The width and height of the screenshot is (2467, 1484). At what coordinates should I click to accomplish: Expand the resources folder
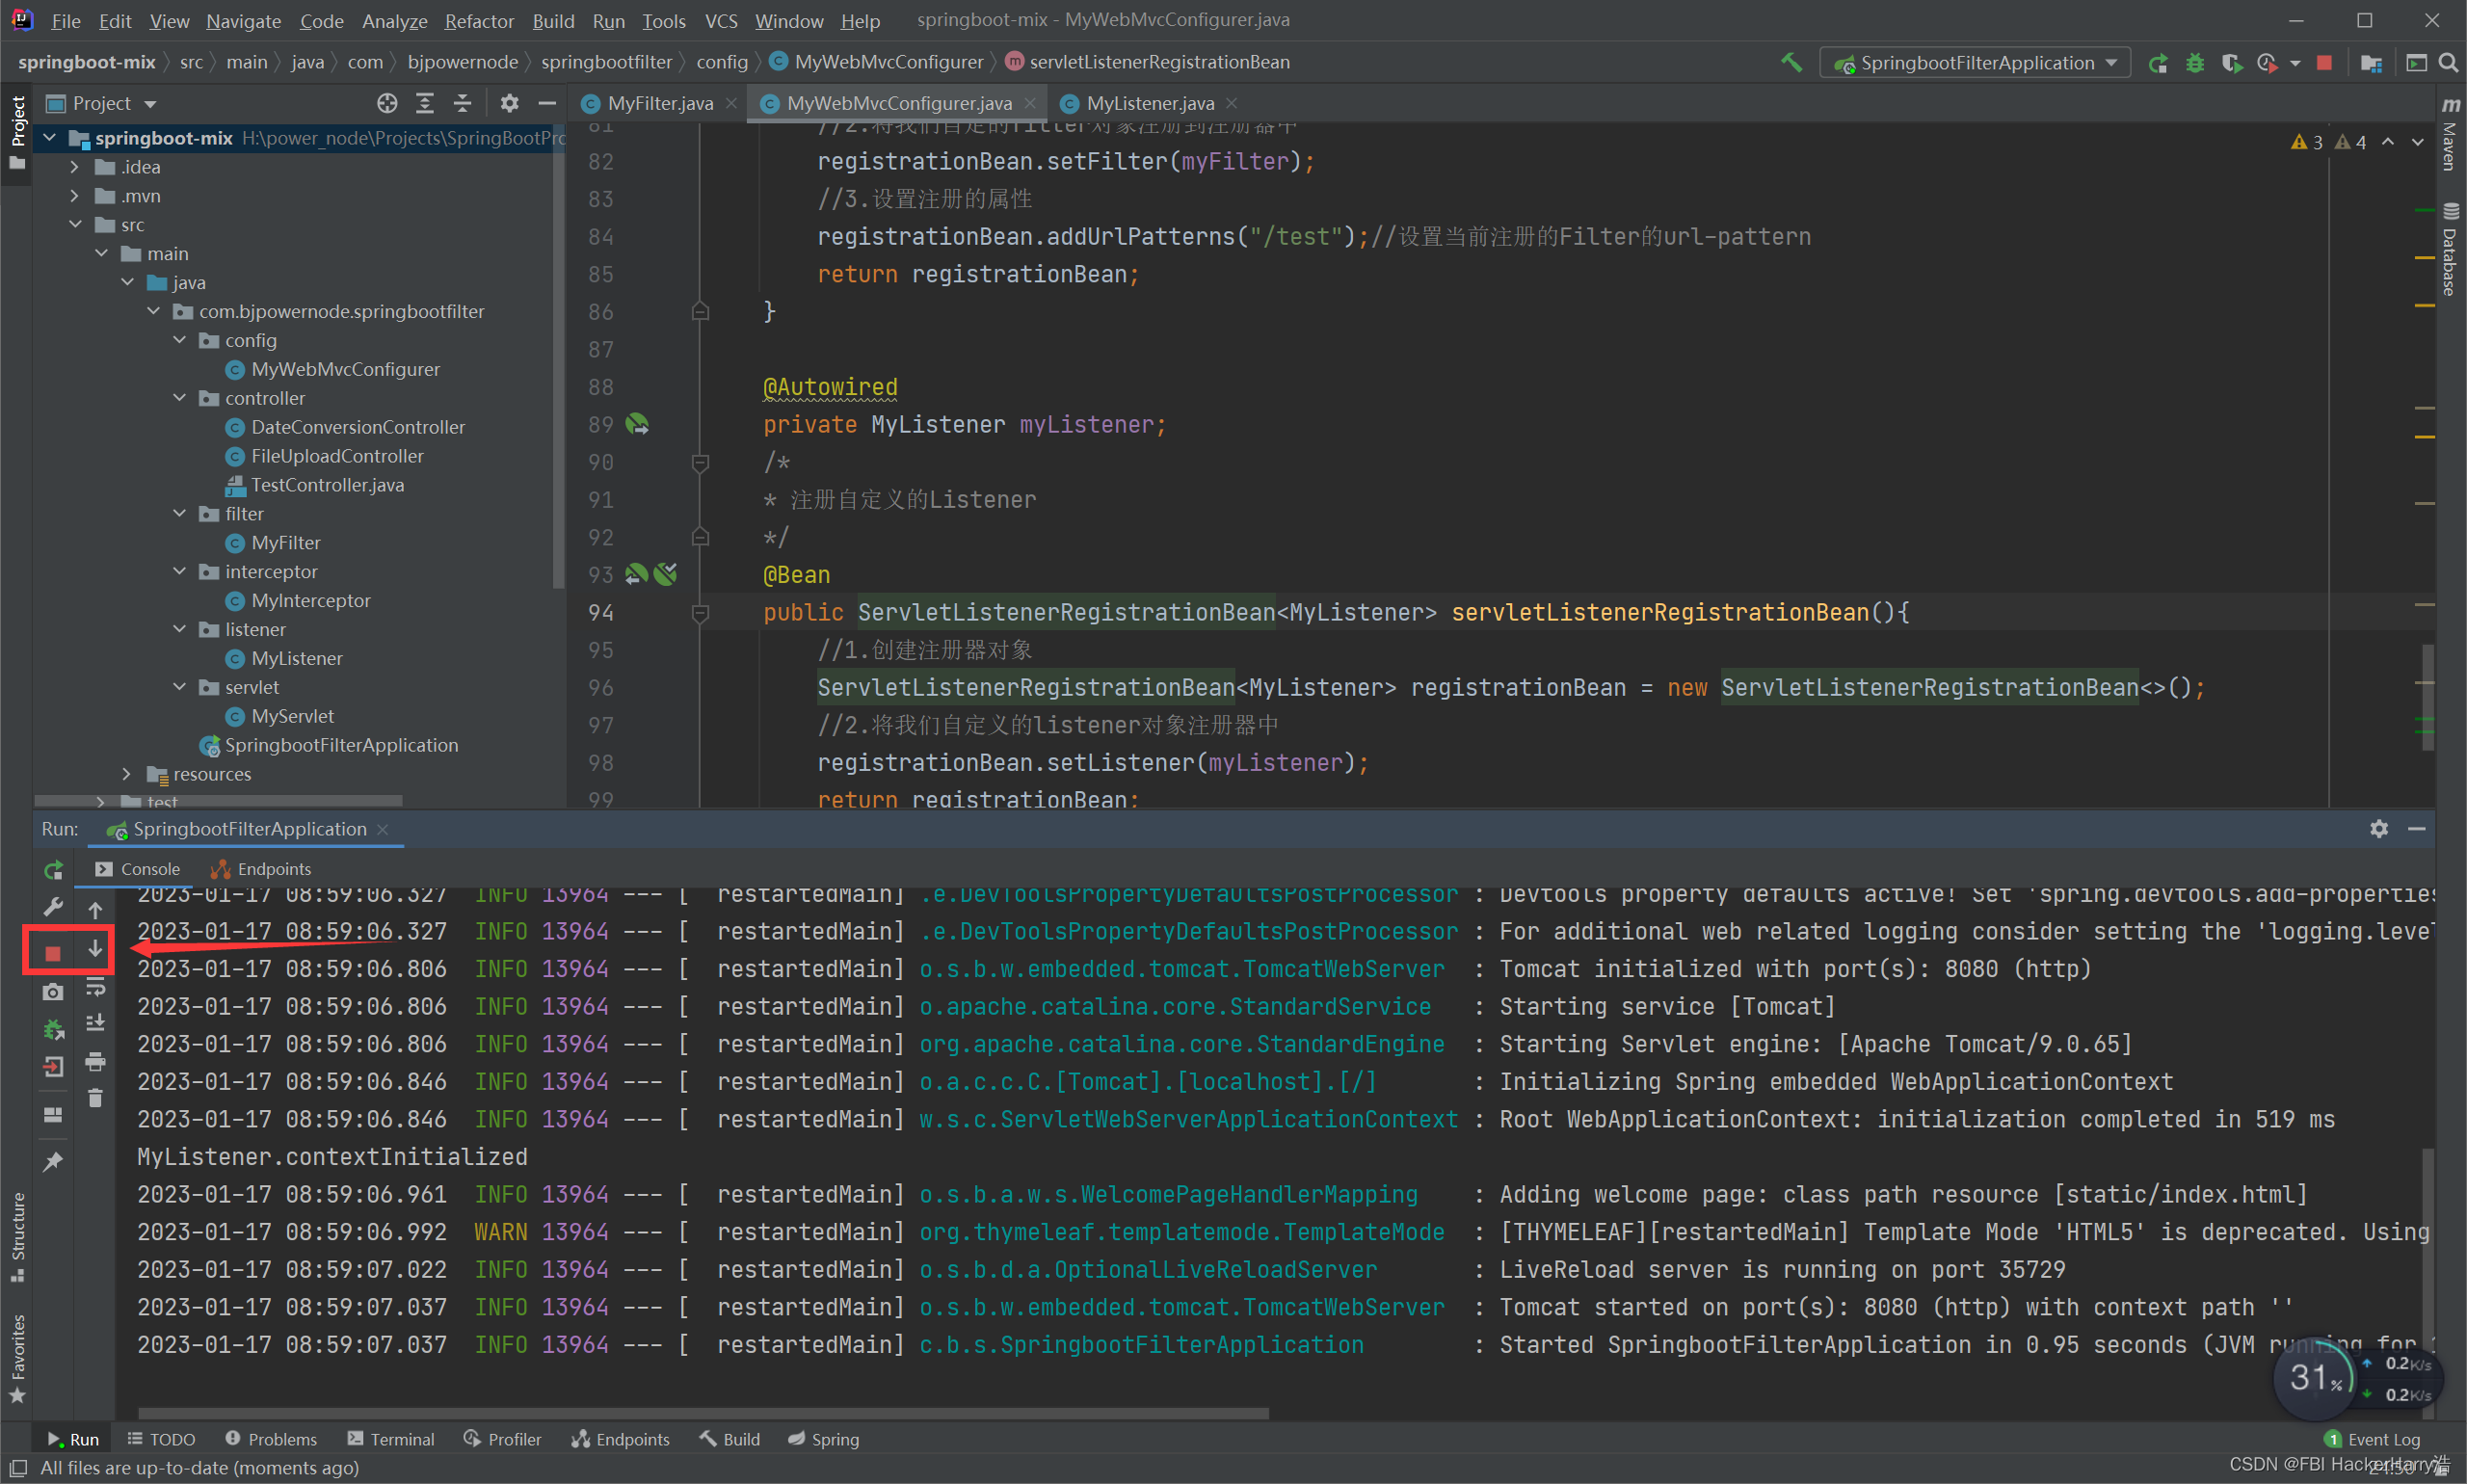pos(127,774)
